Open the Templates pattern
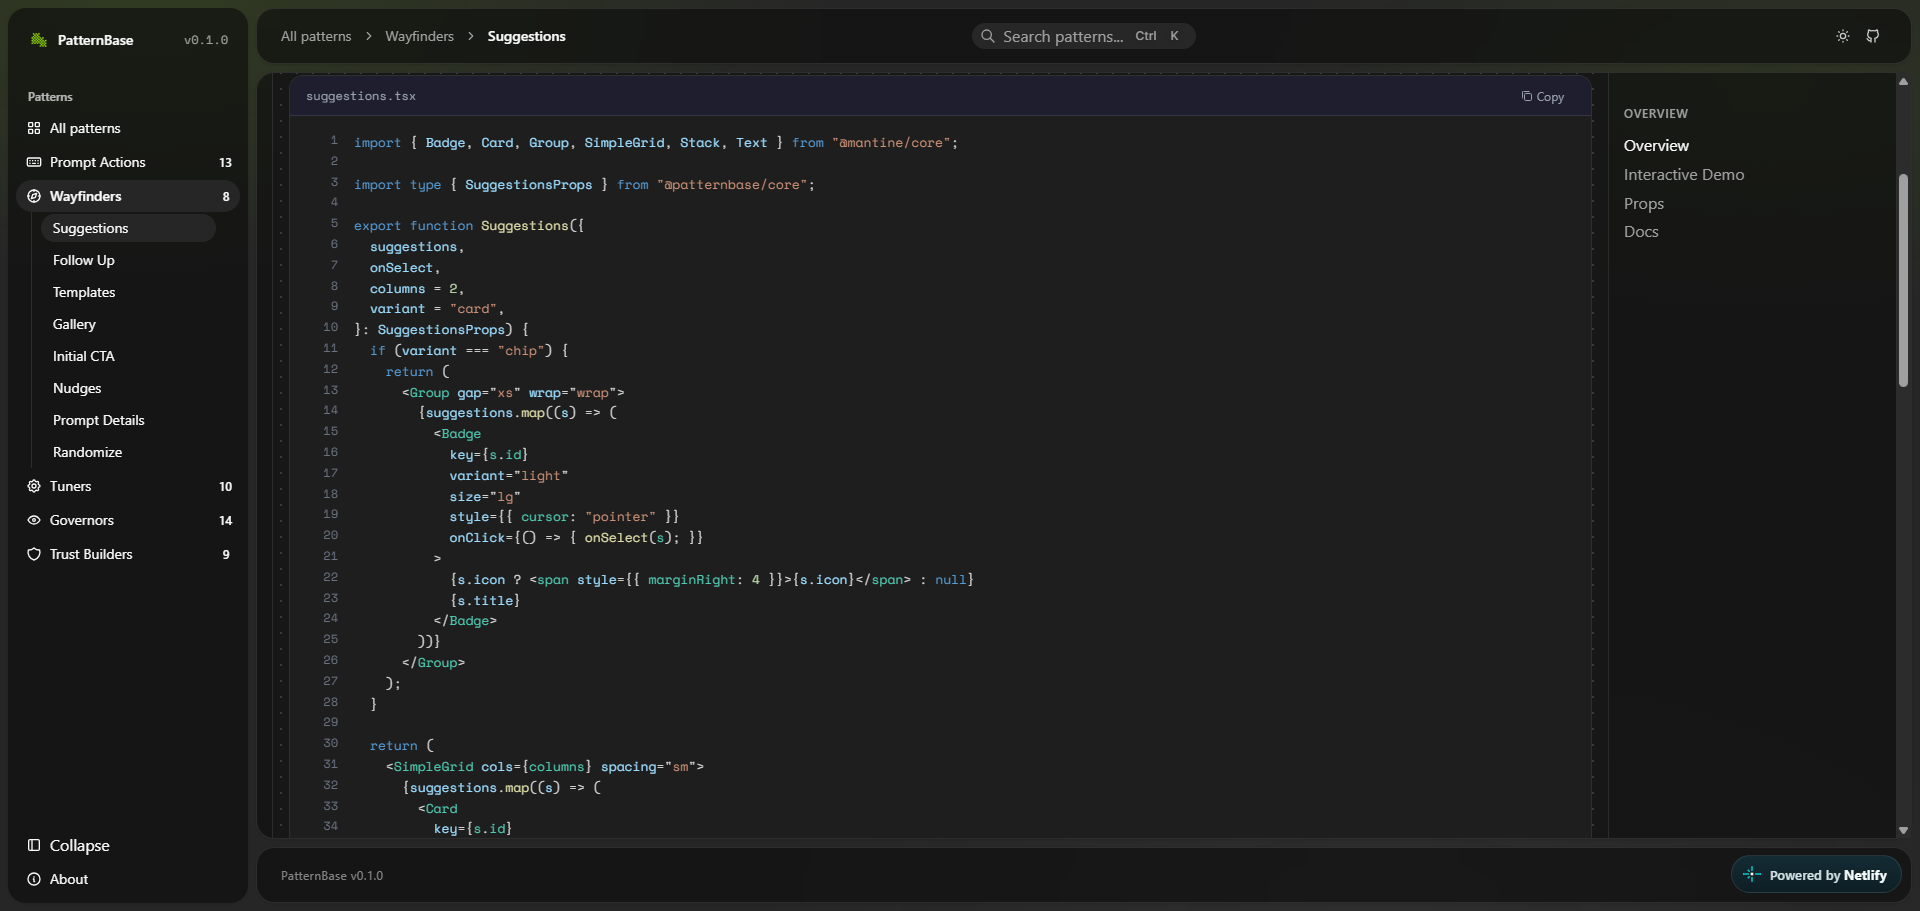This screenshot has width=1920, height=911. point(128,292)
